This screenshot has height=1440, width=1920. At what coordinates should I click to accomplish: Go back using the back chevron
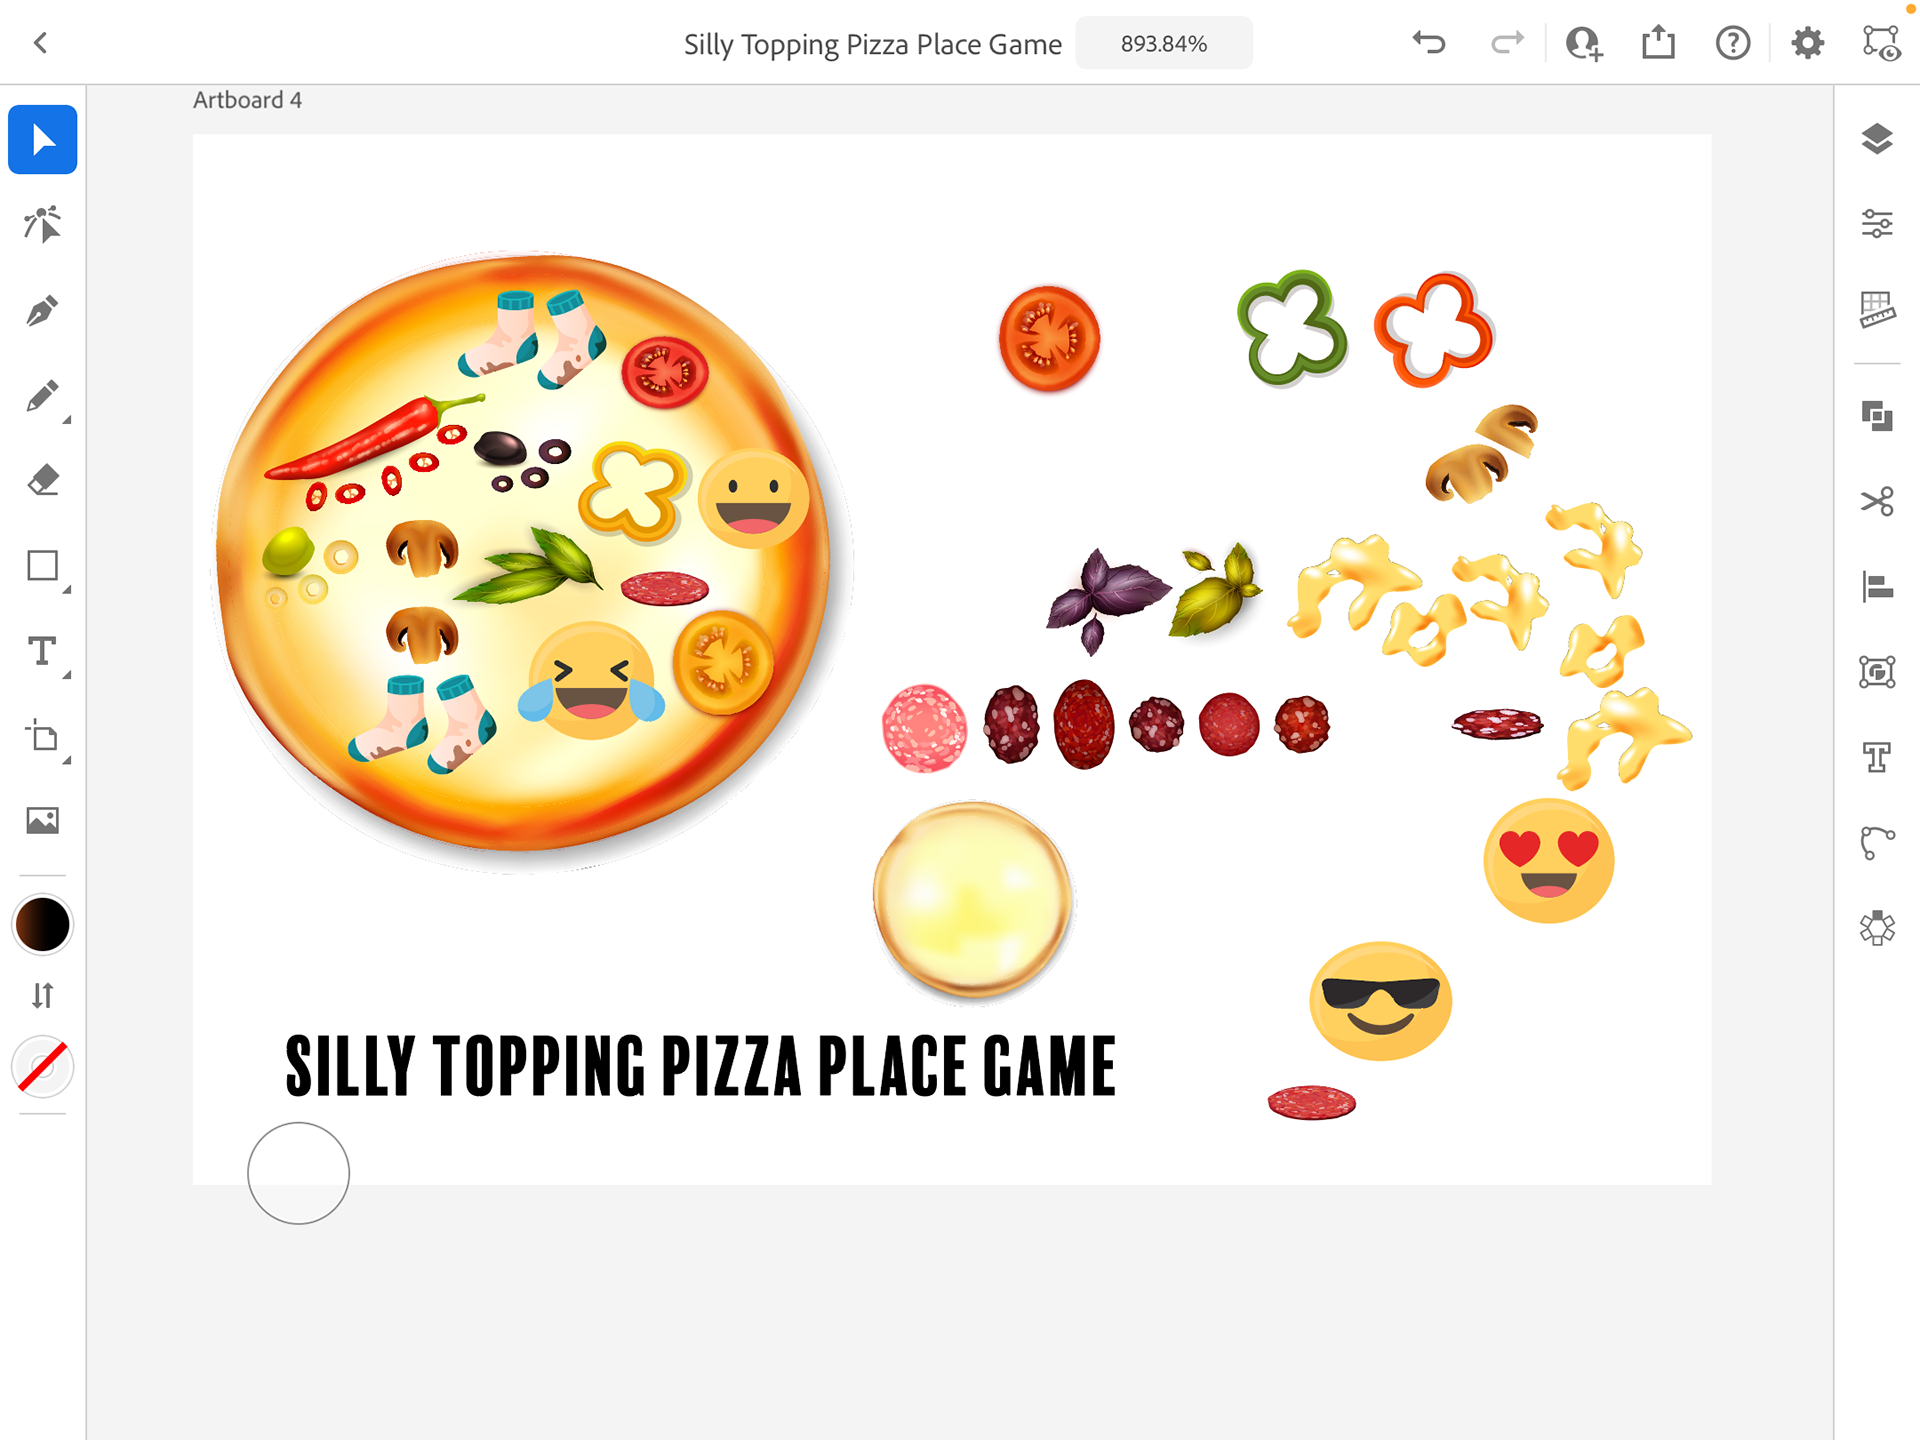[41, 43]
